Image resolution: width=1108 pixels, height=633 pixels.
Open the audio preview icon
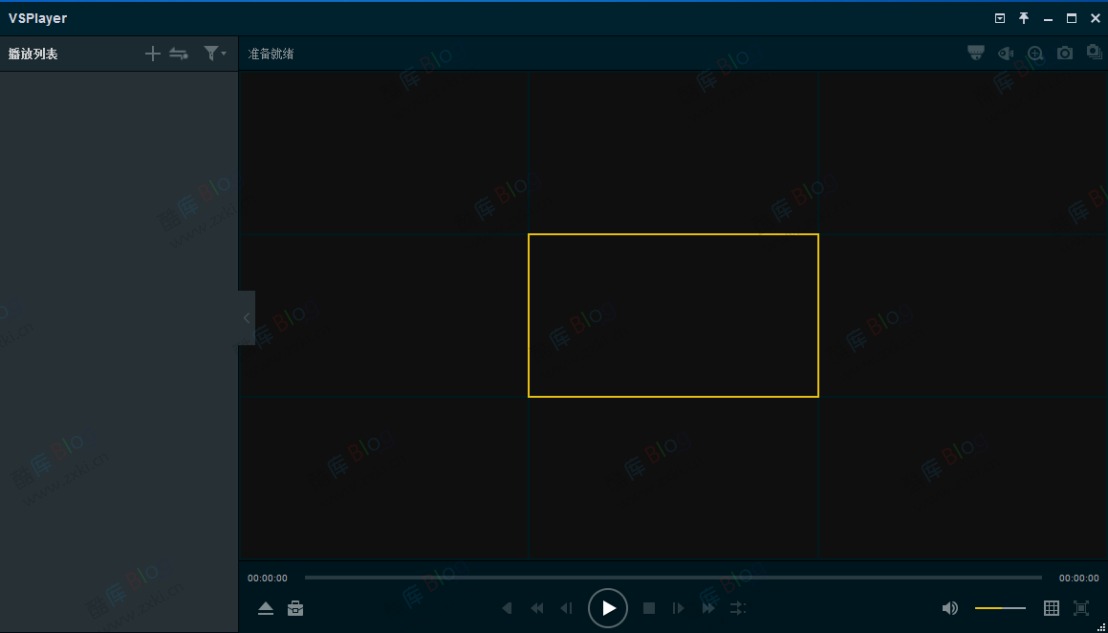1005,53
